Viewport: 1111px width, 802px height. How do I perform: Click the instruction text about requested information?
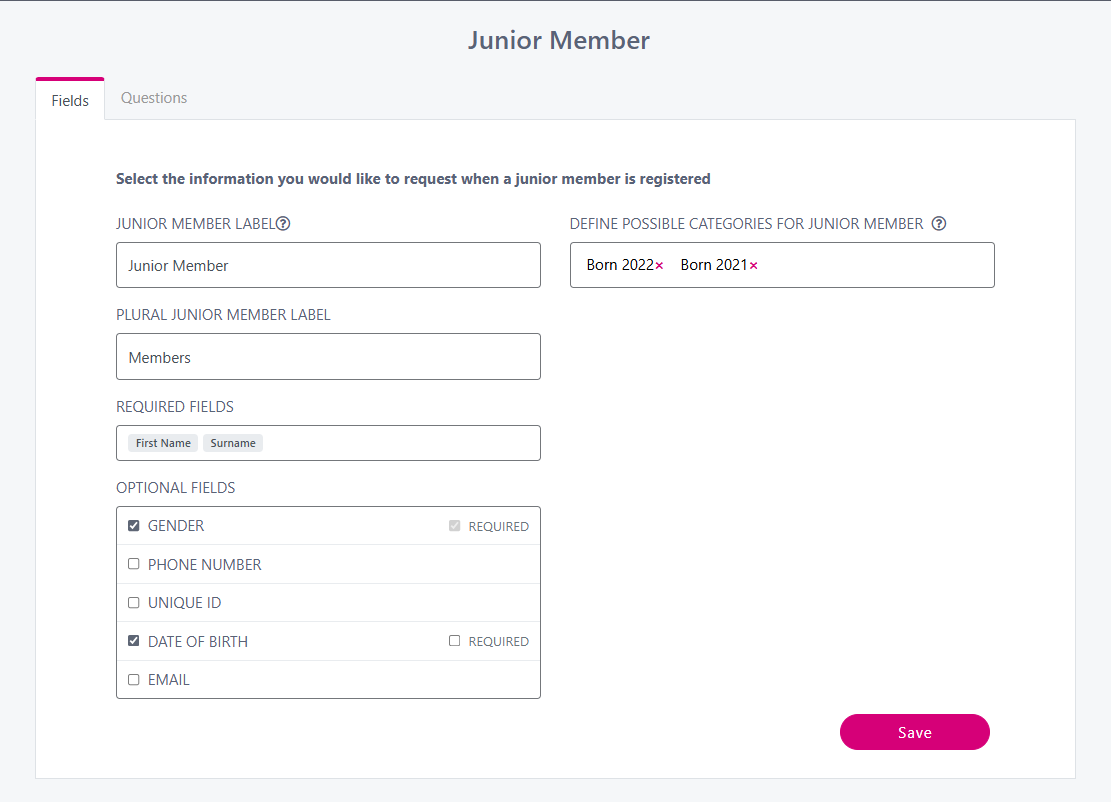[413, 179]
